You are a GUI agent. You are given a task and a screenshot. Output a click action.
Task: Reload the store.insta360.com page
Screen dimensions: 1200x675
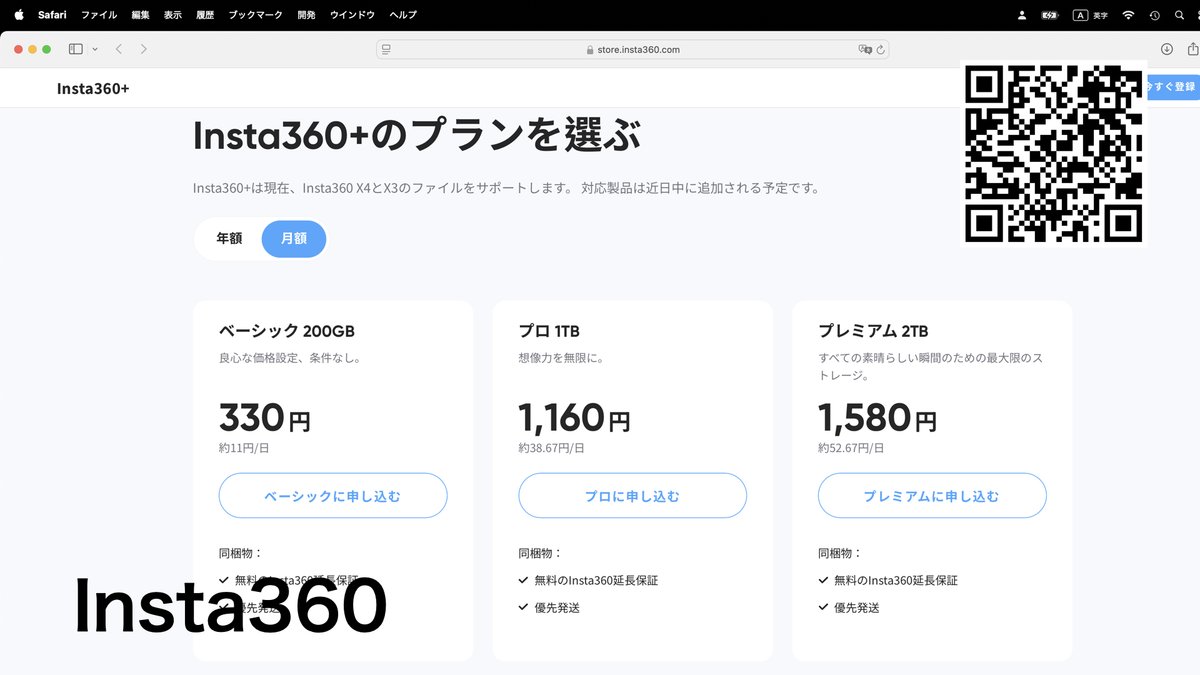pos(880,48)
